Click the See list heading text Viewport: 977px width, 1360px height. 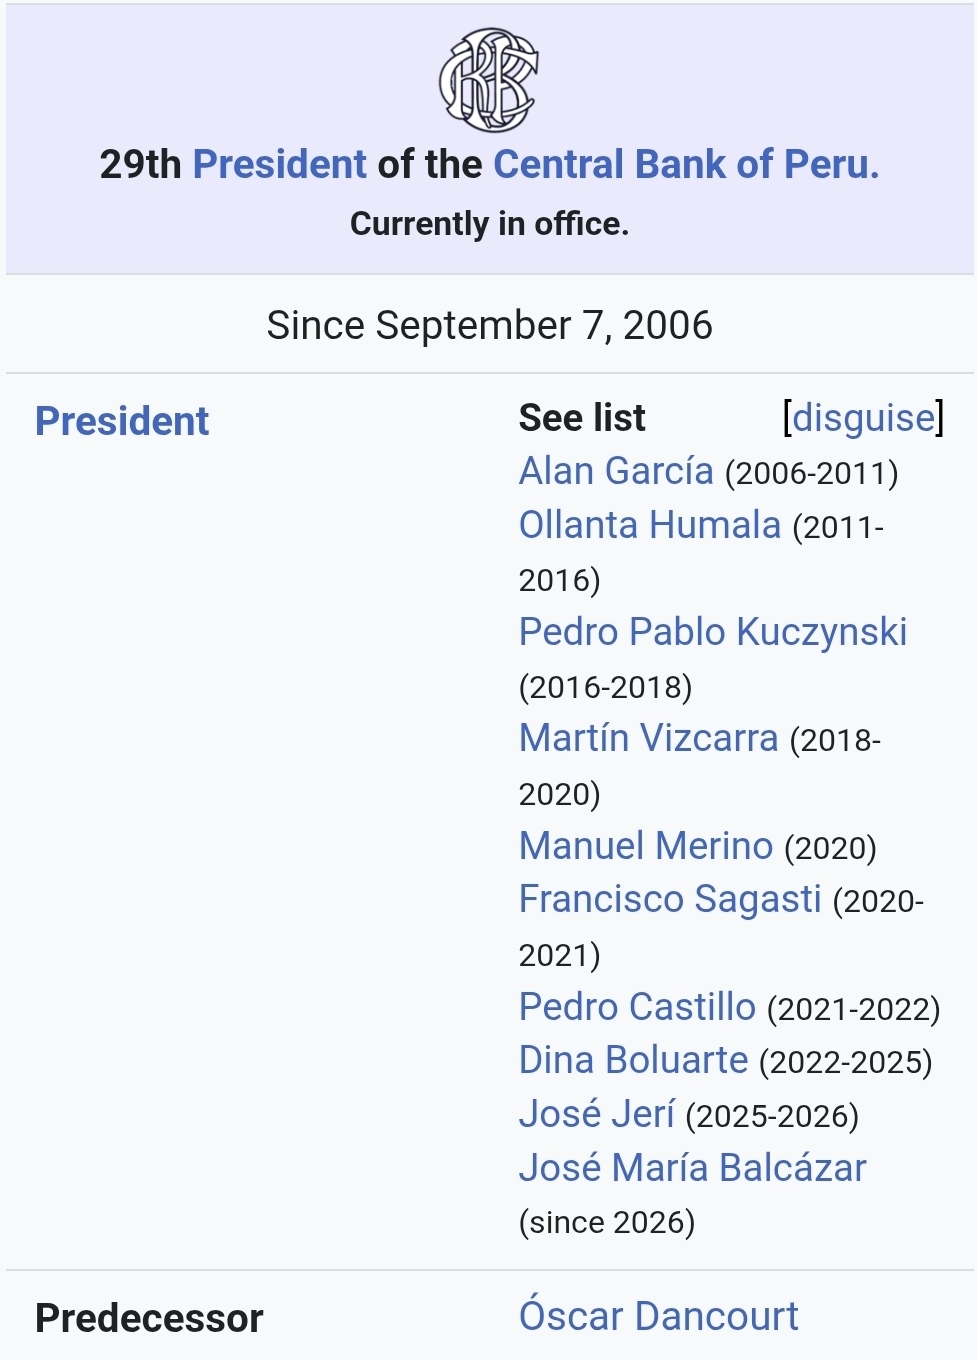tap(582, 418)
